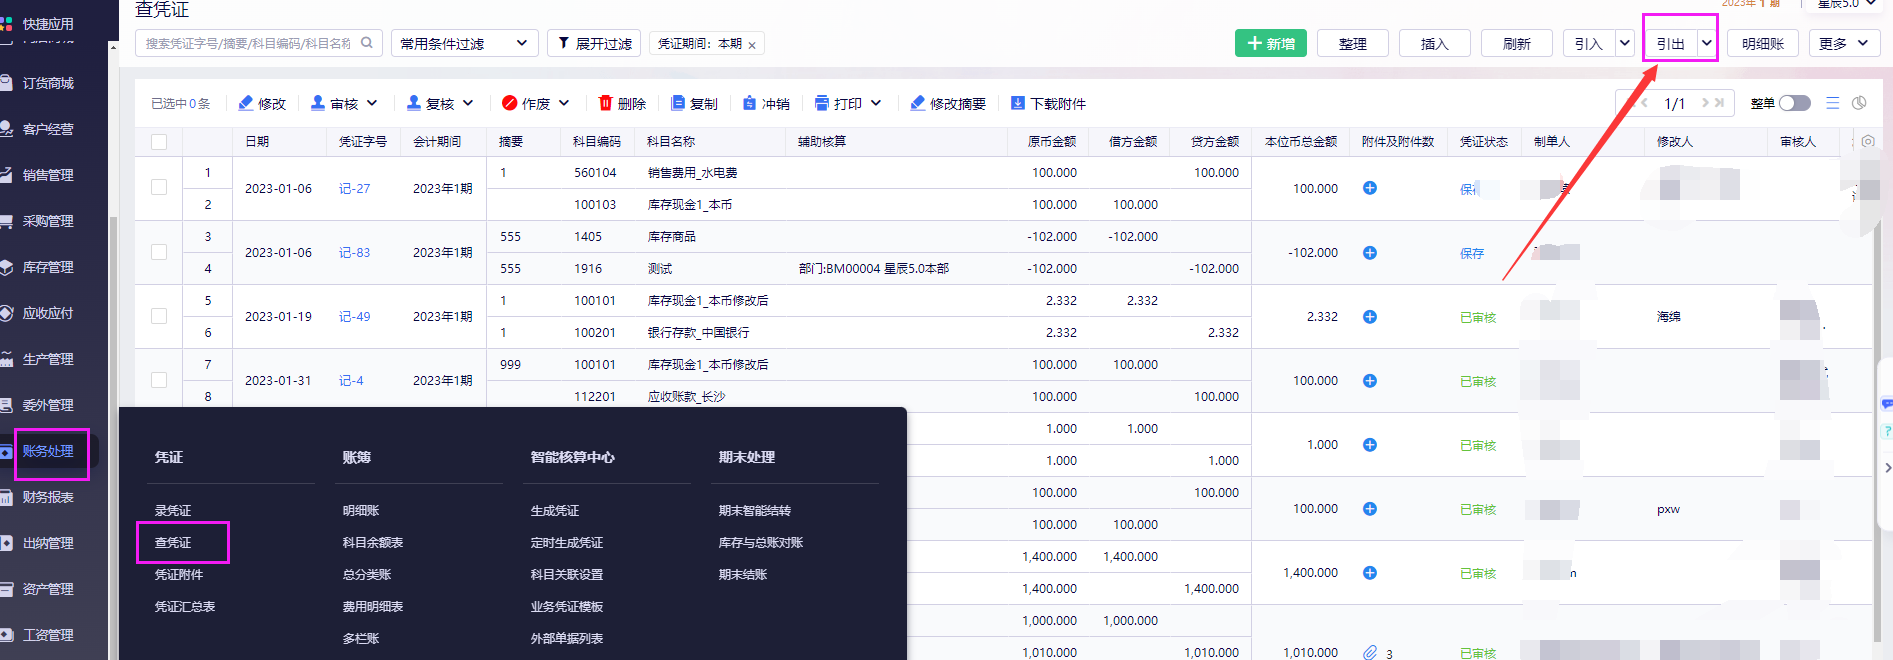Check the row checkbox for voucher 记-49
The width and height of the screenshot is (1893, 660).
click(159, 316)
